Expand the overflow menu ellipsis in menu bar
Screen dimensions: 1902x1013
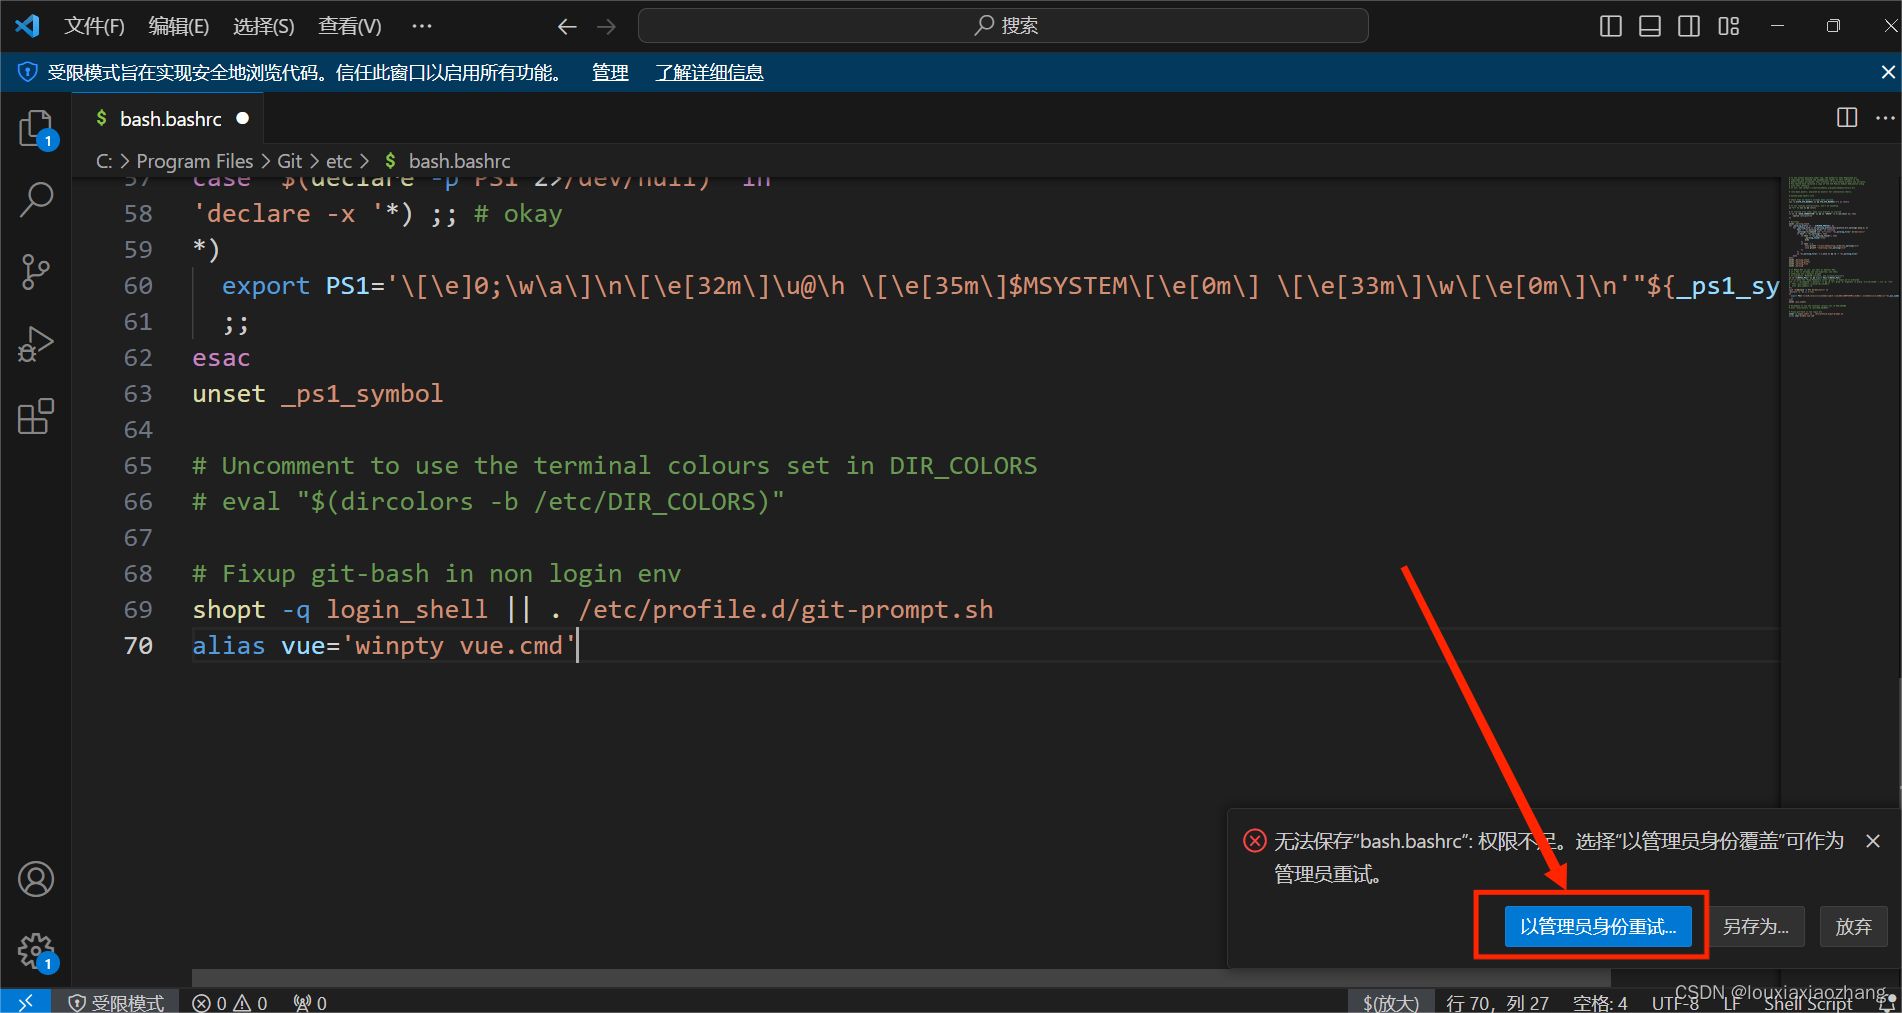(422, 26)
